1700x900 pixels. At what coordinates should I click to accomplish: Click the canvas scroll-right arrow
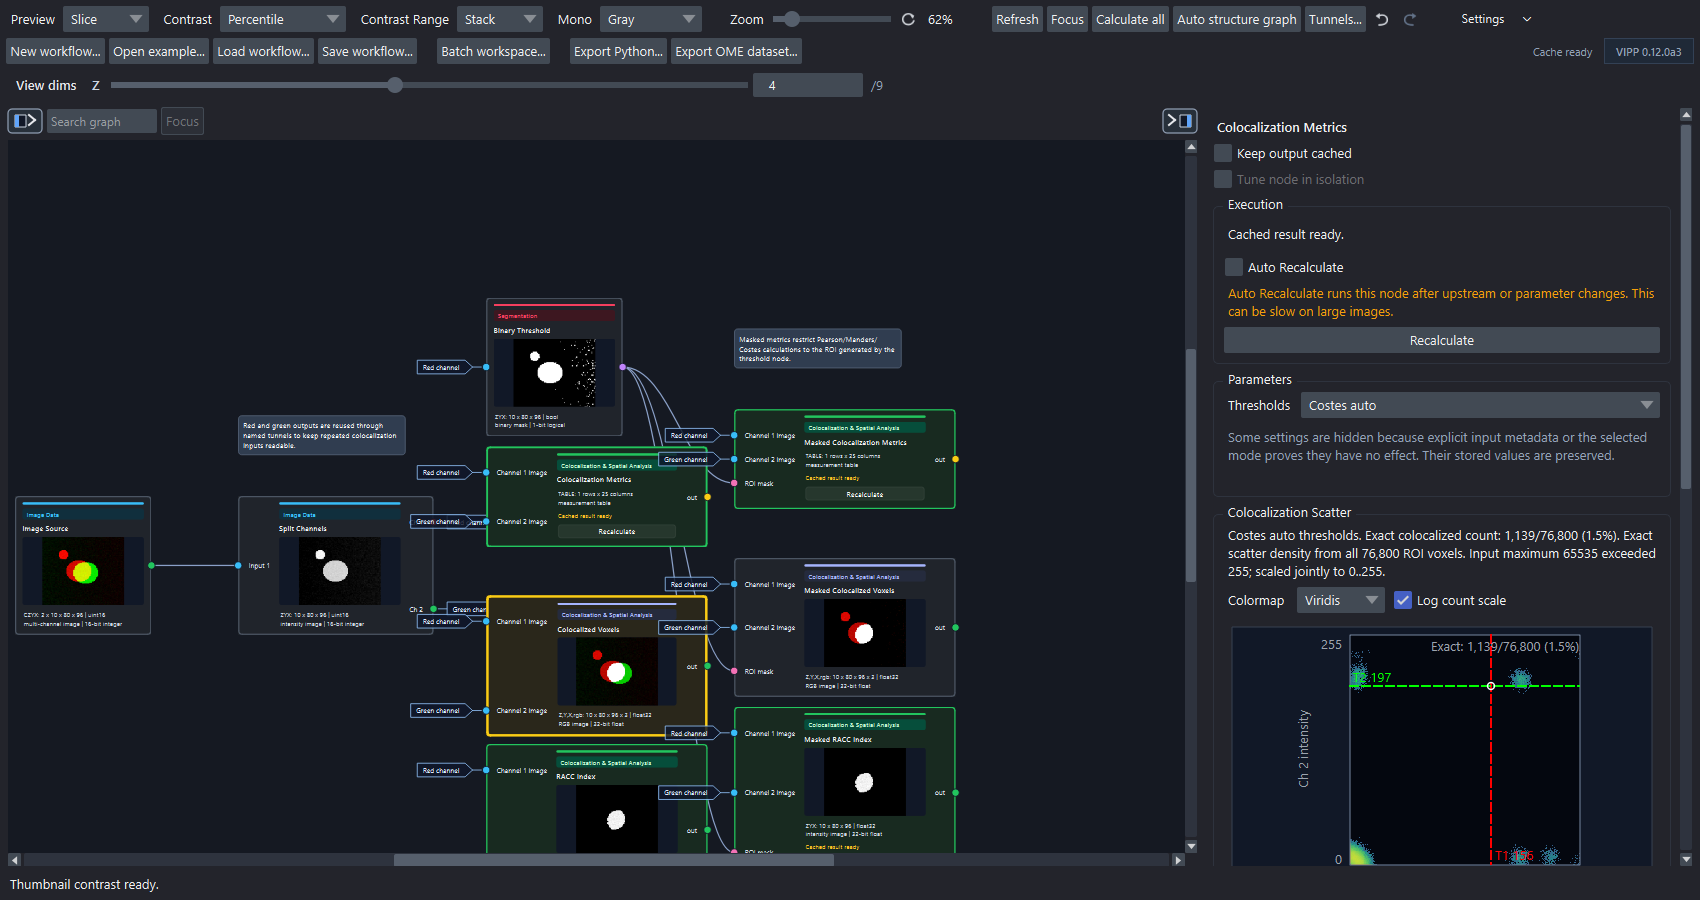[x=1178, y=860]
